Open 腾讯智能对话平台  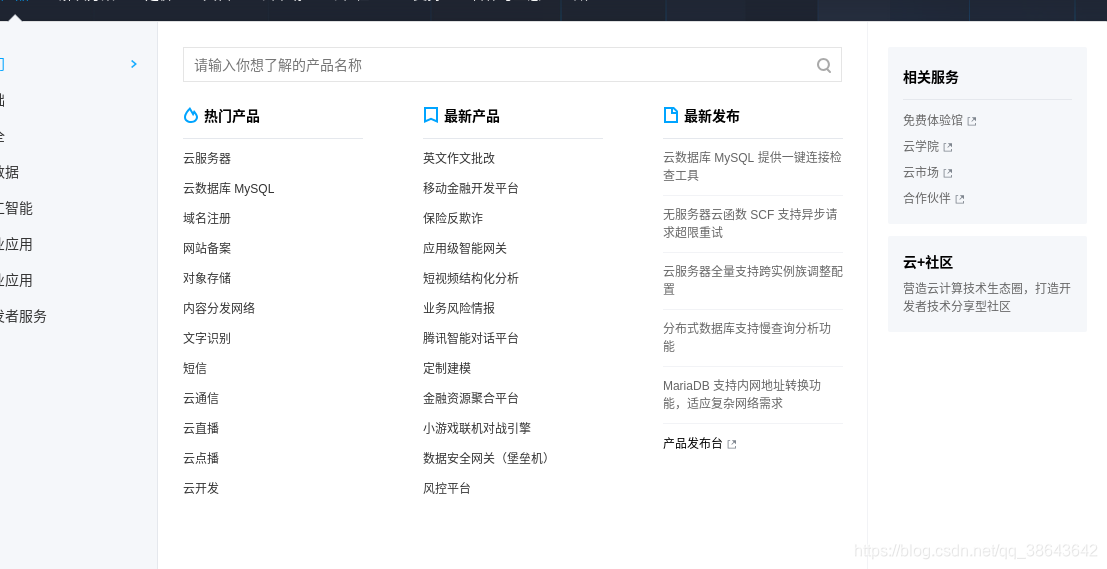point(471,338)
